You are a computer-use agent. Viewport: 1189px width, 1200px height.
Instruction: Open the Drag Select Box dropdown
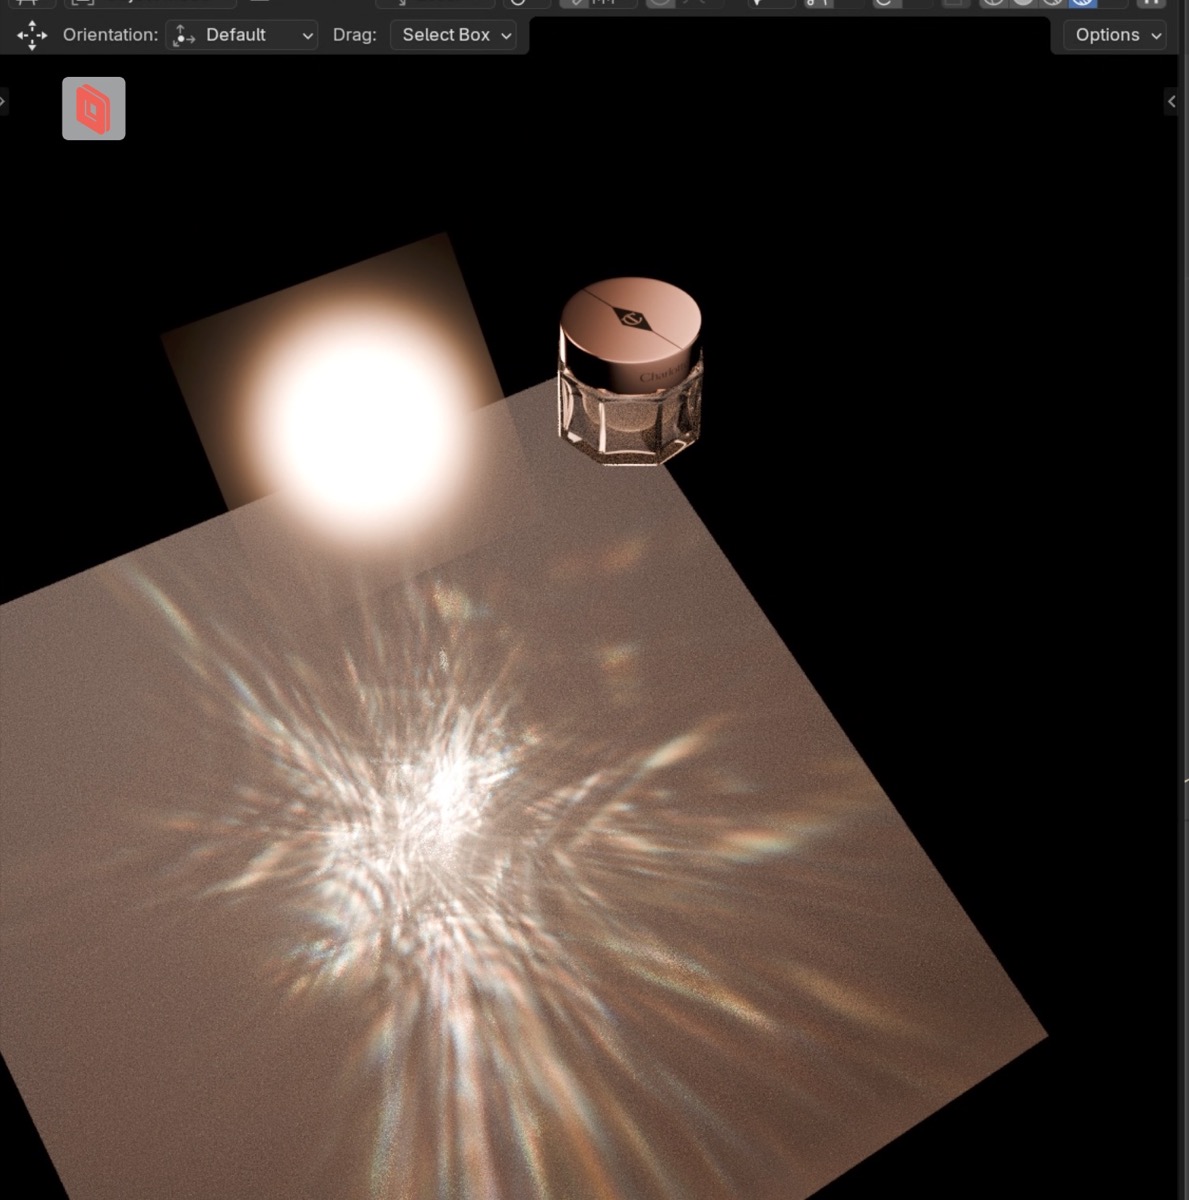tap(453, 35)
